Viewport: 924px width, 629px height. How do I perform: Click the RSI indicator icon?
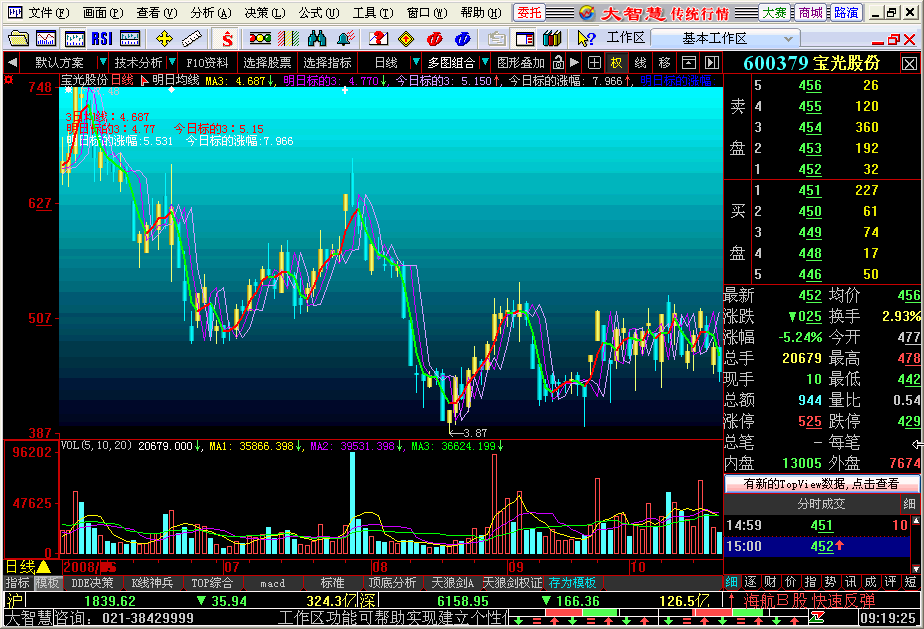(x=102, y=39)
